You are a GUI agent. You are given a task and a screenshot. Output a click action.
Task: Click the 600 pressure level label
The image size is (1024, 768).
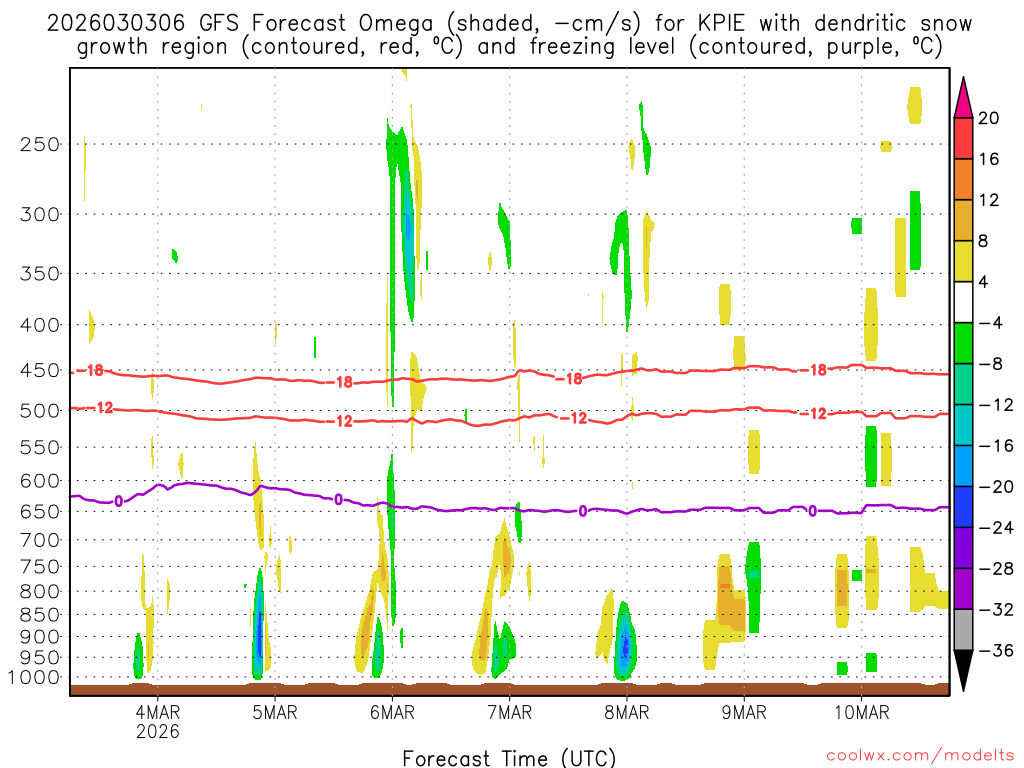(40, 481)
